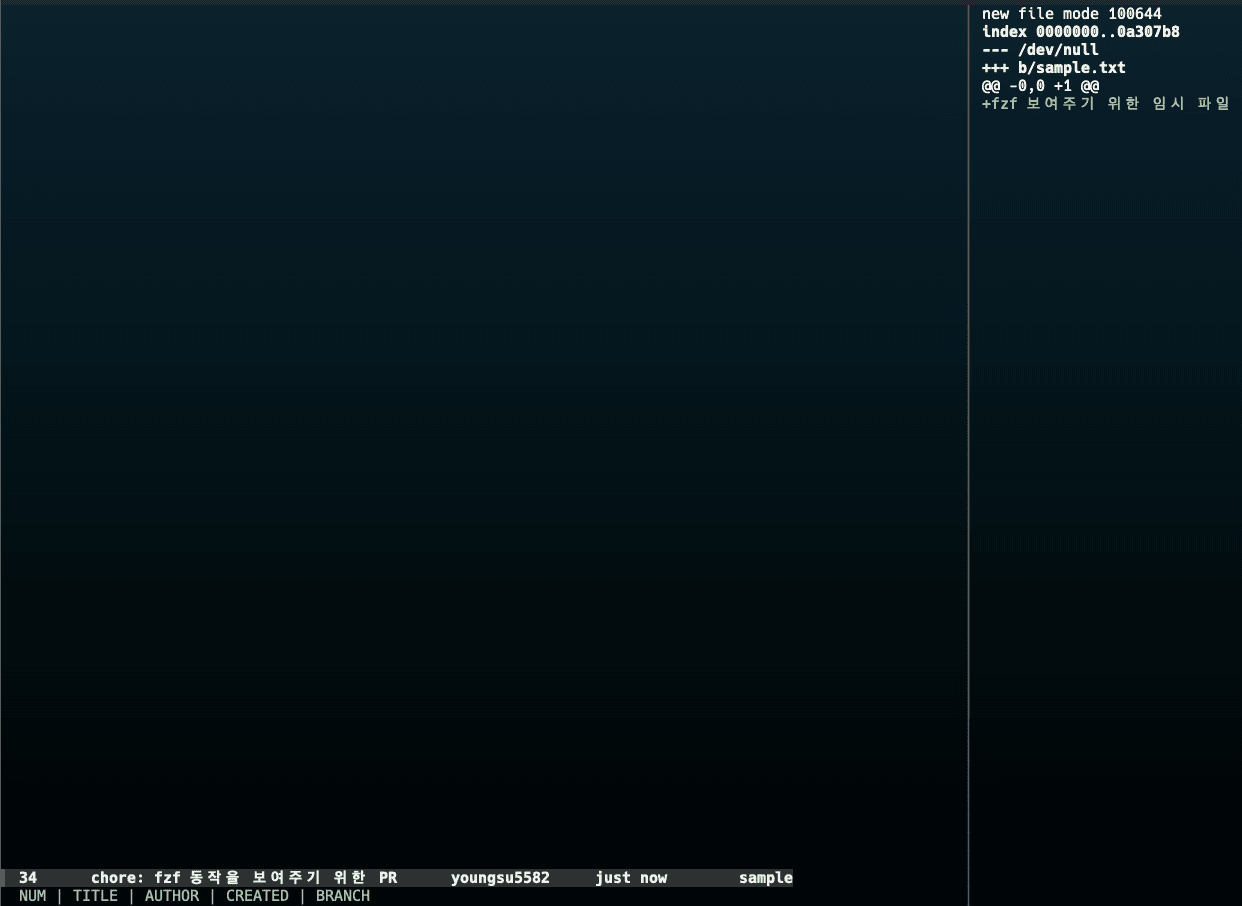Click the "sample" branch name in the row
Viewport: 1242px width, 906px height.
[765, 878]
